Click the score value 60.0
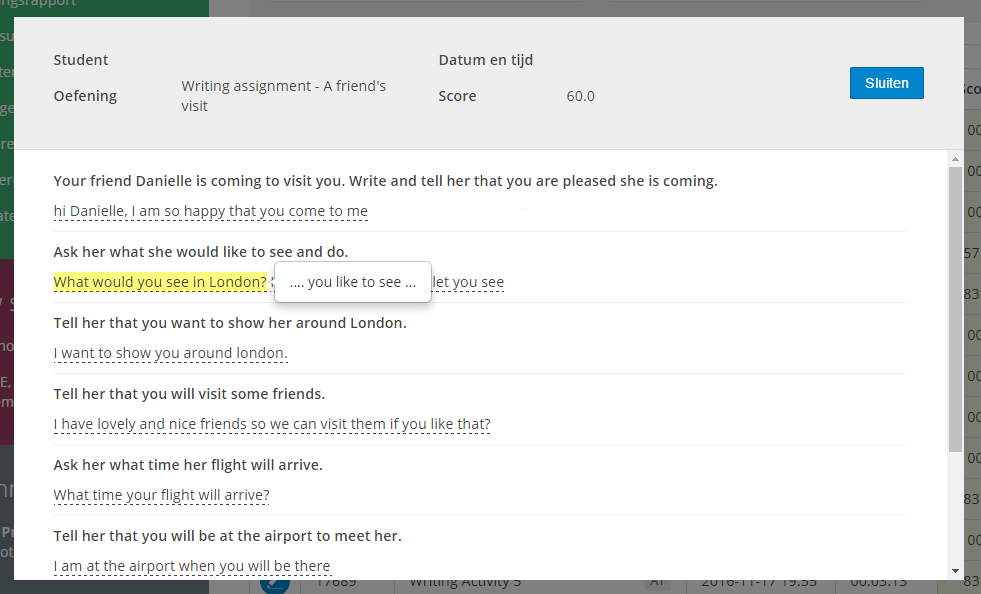981x594 pixels. point(580,96)
